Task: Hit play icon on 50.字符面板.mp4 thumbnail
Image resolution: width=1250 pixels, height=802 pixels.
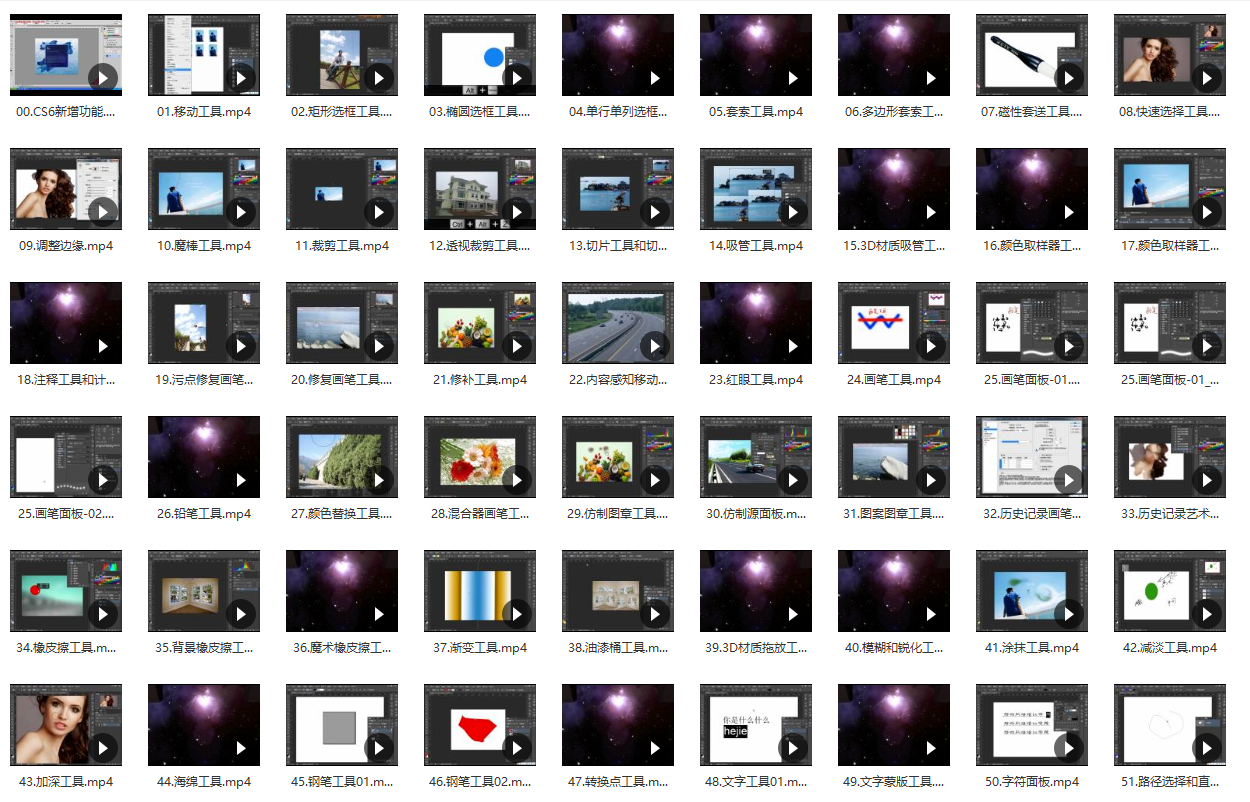Action: (1069, 748)
